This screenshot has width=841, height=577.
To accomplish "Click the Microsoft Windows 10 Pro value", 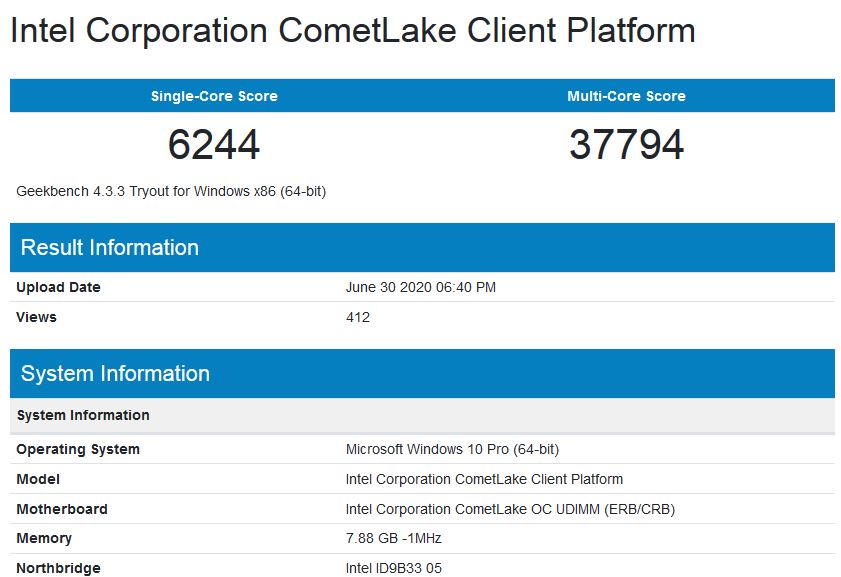I will click(452, 449).
